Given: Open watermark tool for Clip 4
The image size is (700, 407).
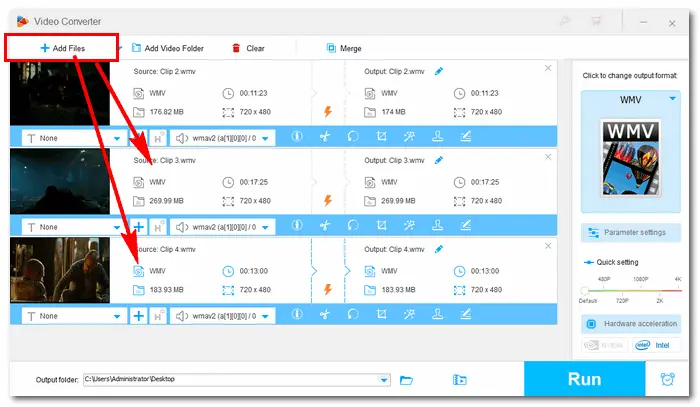Looking at the screenshot, I should coord(438,314).
